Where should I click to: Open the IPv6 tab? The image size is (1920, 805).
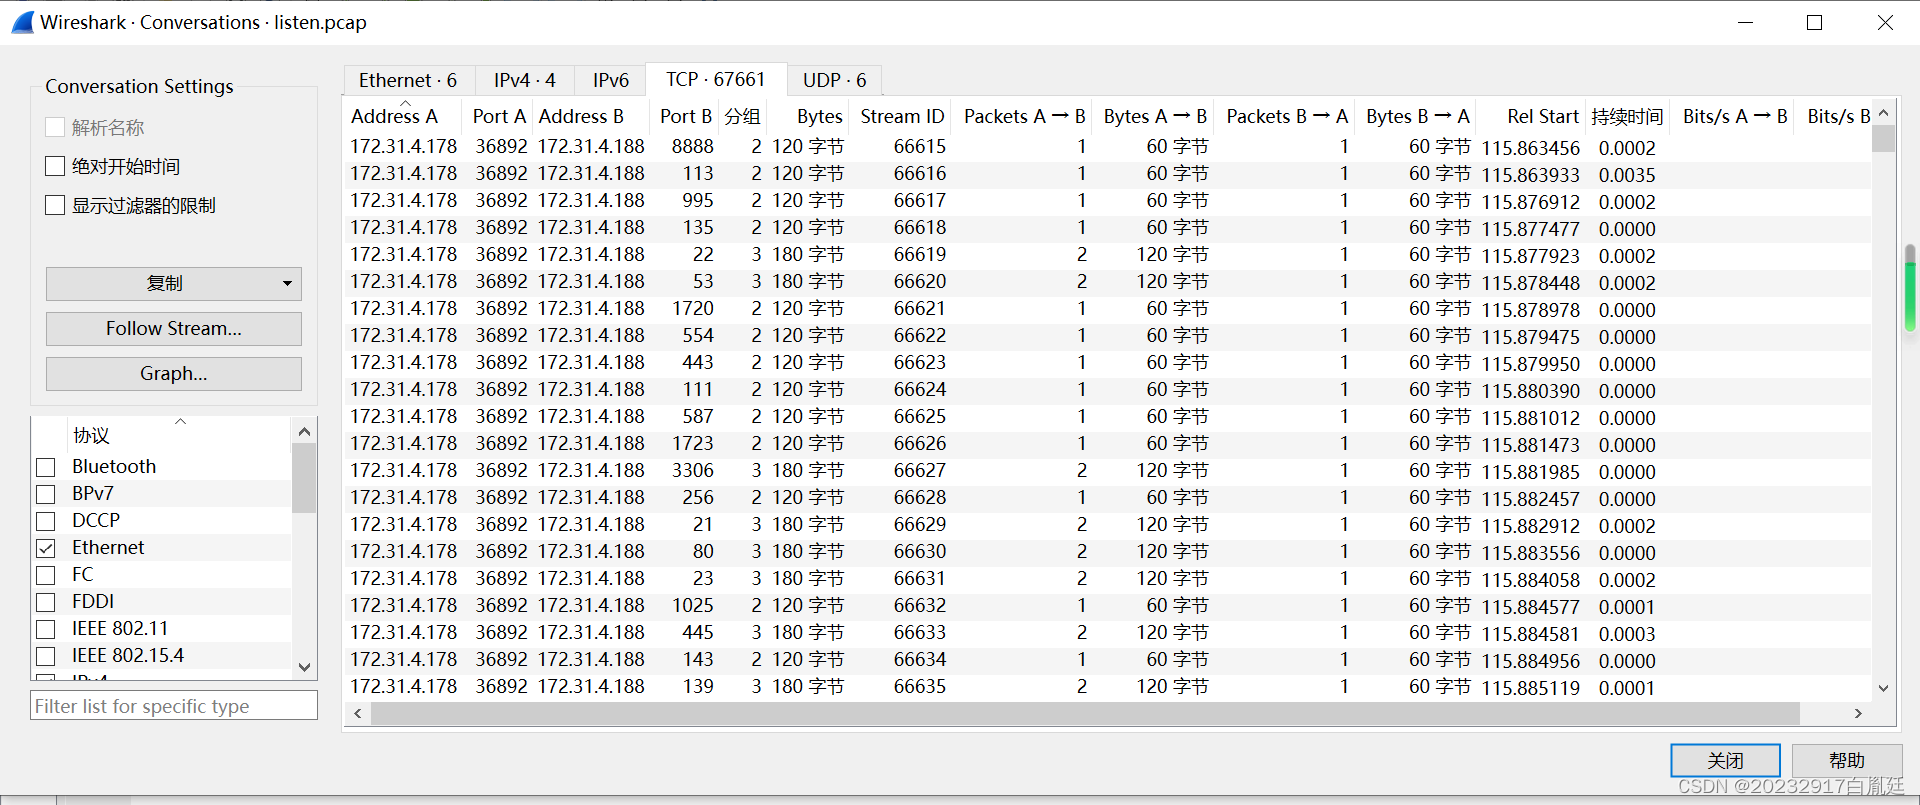click(x=611, y=80)
